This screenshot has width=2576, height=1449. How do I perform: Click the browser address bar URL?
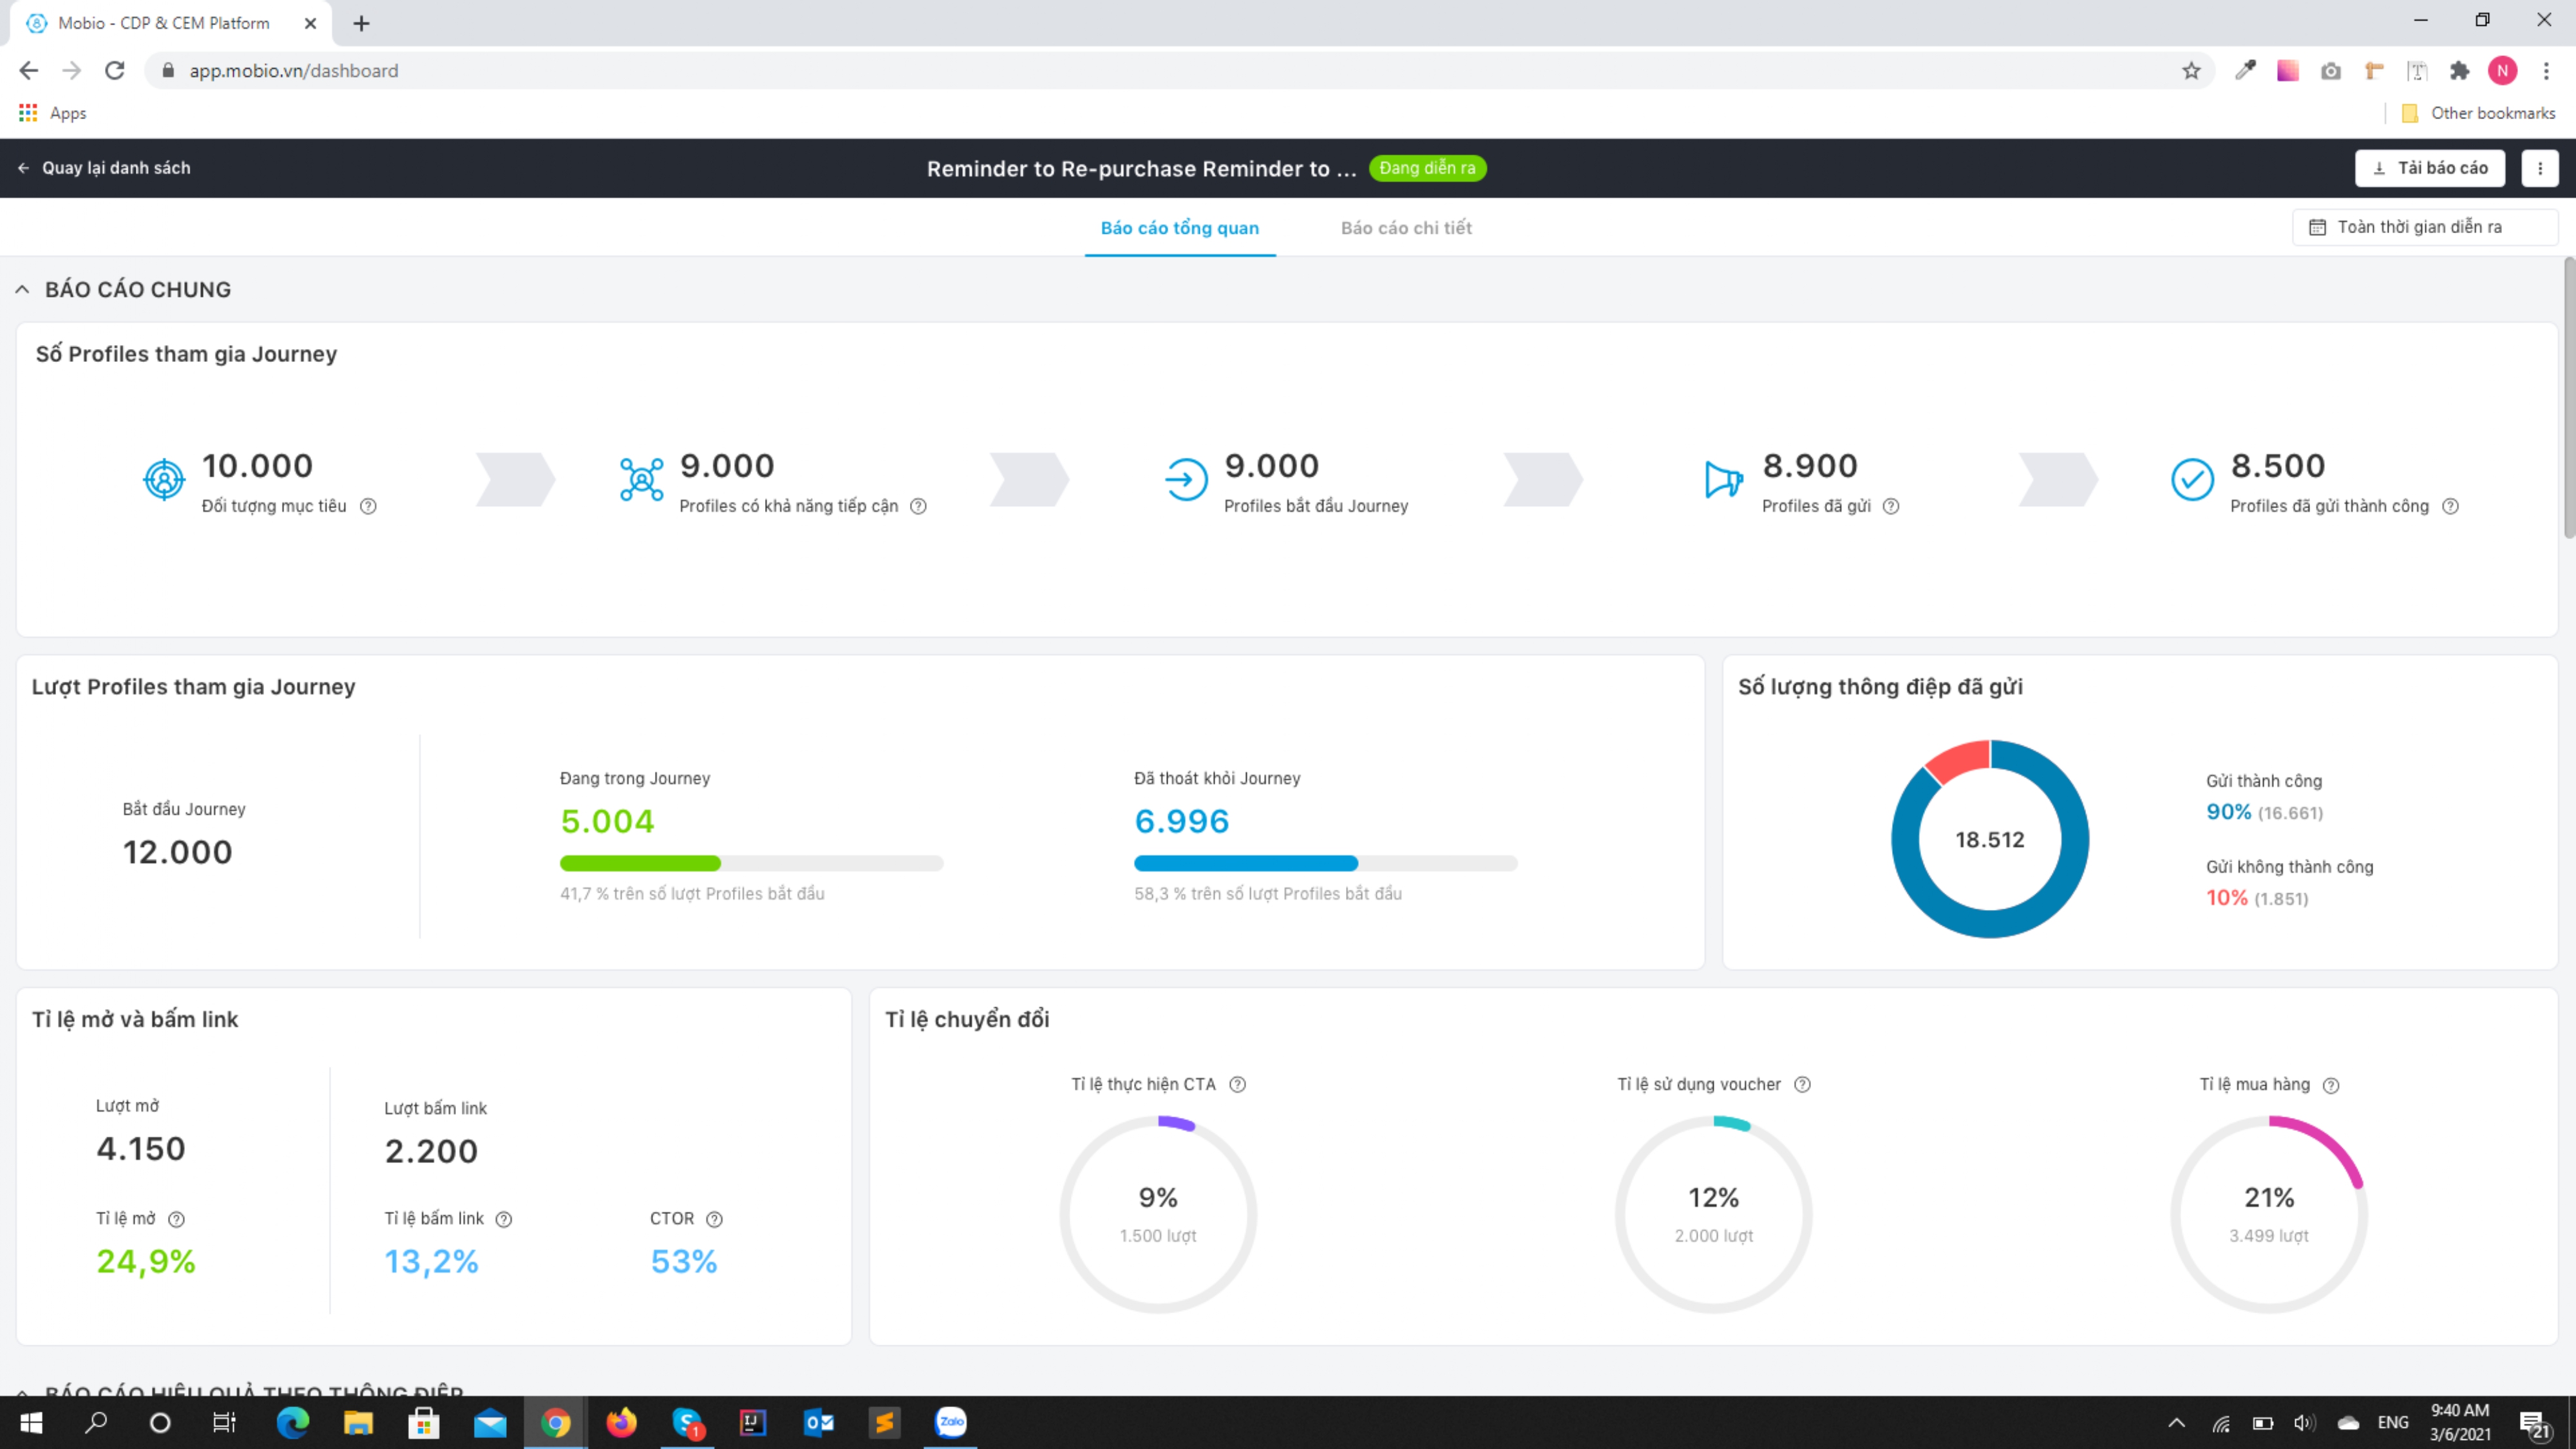[x=294, y=71]
